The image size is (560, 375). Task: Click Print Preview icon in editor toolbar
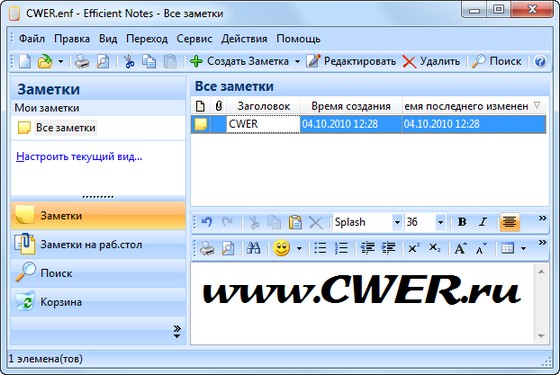pyautogui.click(x=228, y=248)
